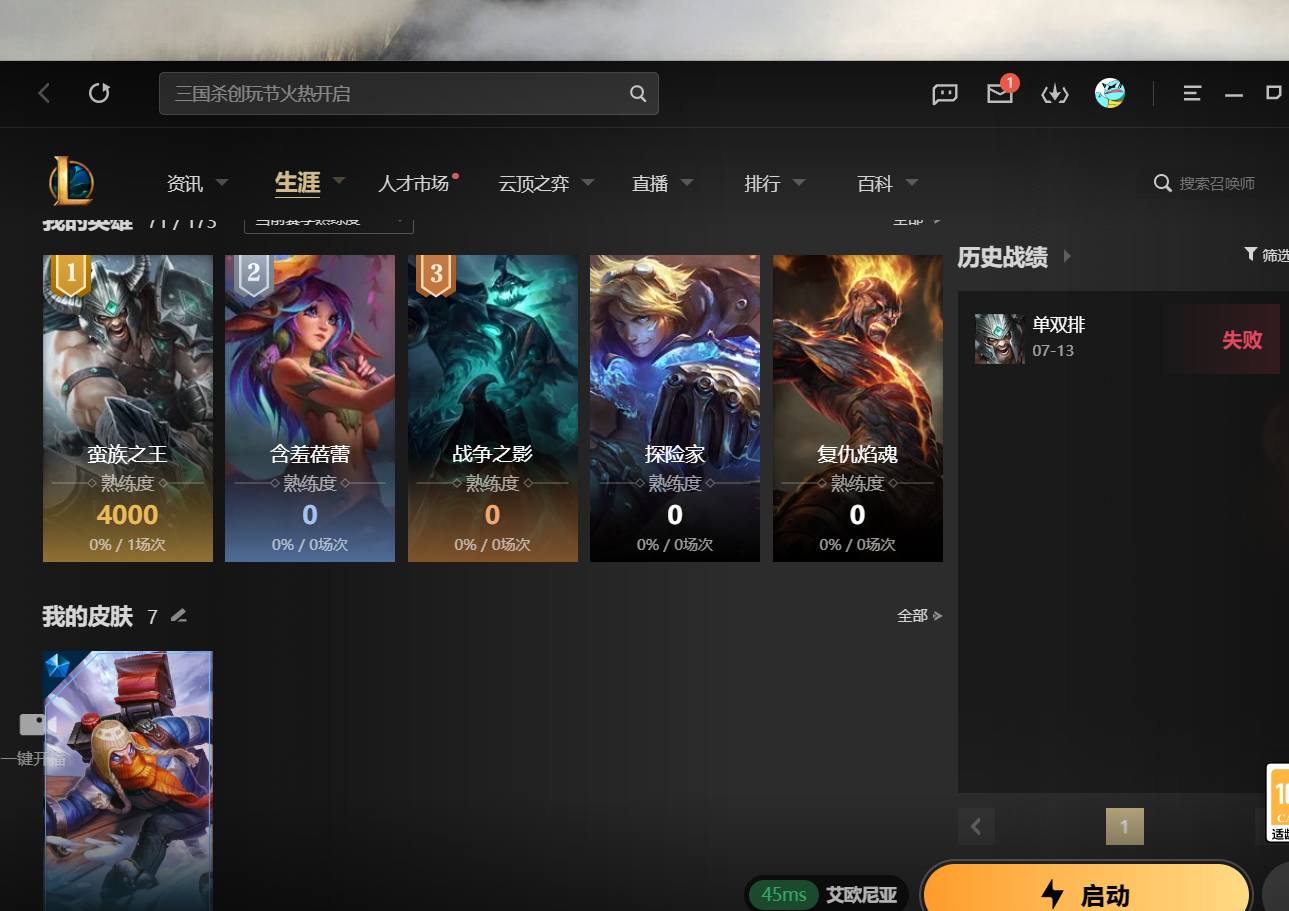Expand the 历史战绩 arrow
Image resolution: width=1289 pixels, height=911 pixels.
(1067, 256)
